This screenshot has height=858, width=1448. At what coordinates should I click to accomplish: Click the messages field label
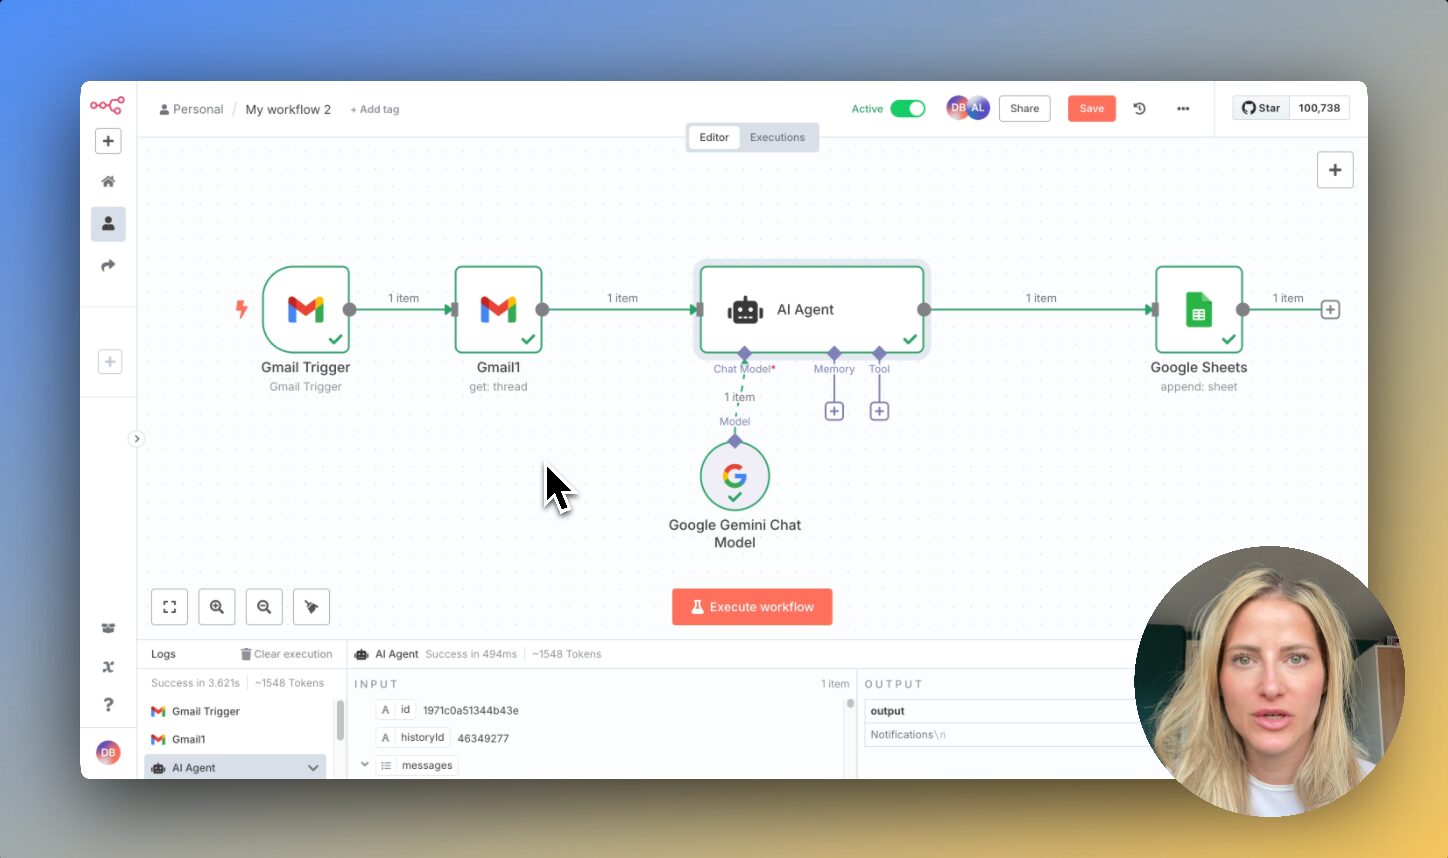pos(427,765)
